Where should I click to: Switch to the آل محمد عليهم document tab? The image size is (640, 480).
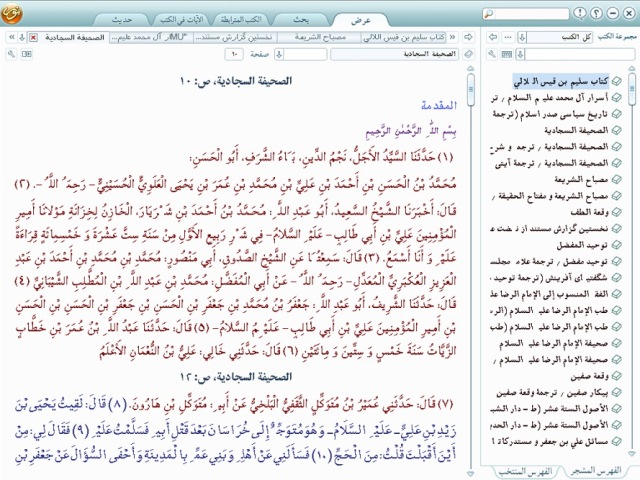click(151, 38)
